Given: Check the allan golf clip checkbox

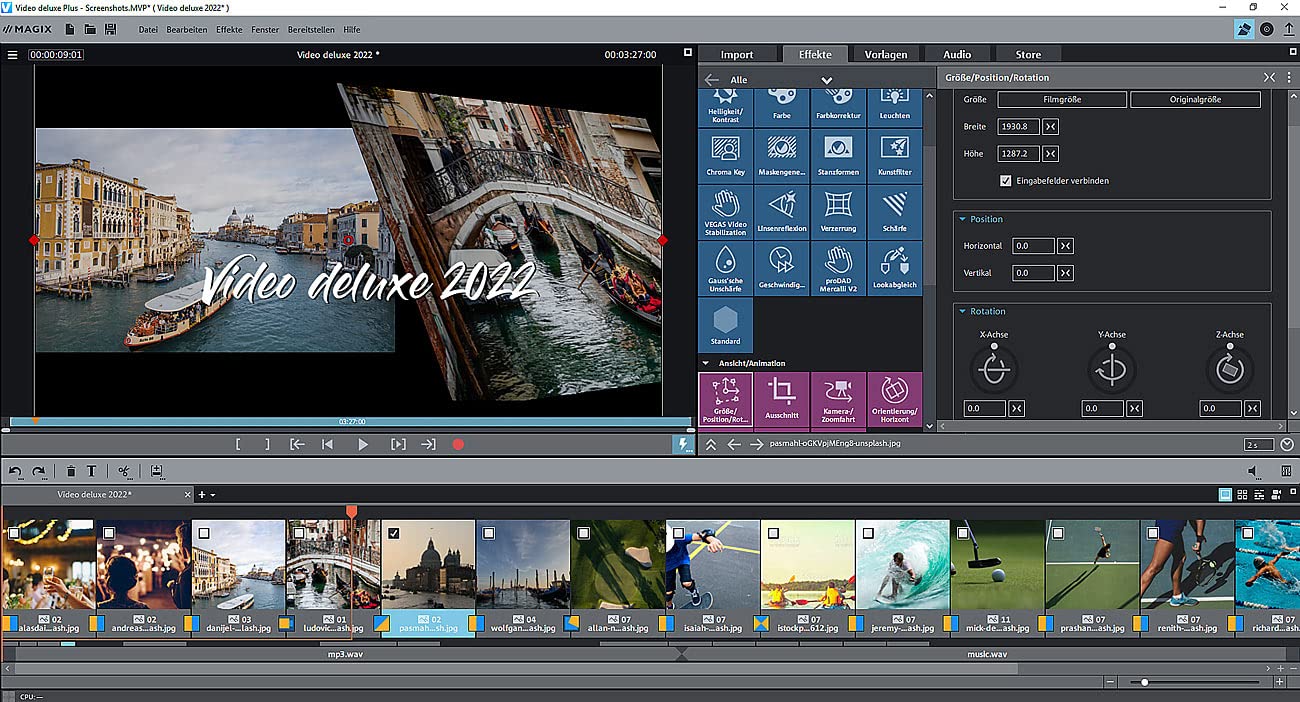Looking at the screenshot, I should (x=584, y=534).
